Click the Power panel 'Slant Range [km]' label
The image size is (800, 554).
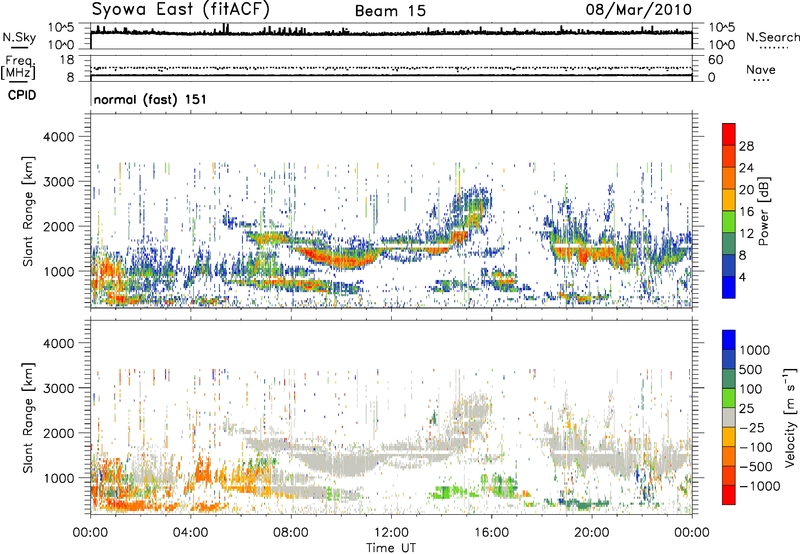point(28,211)
